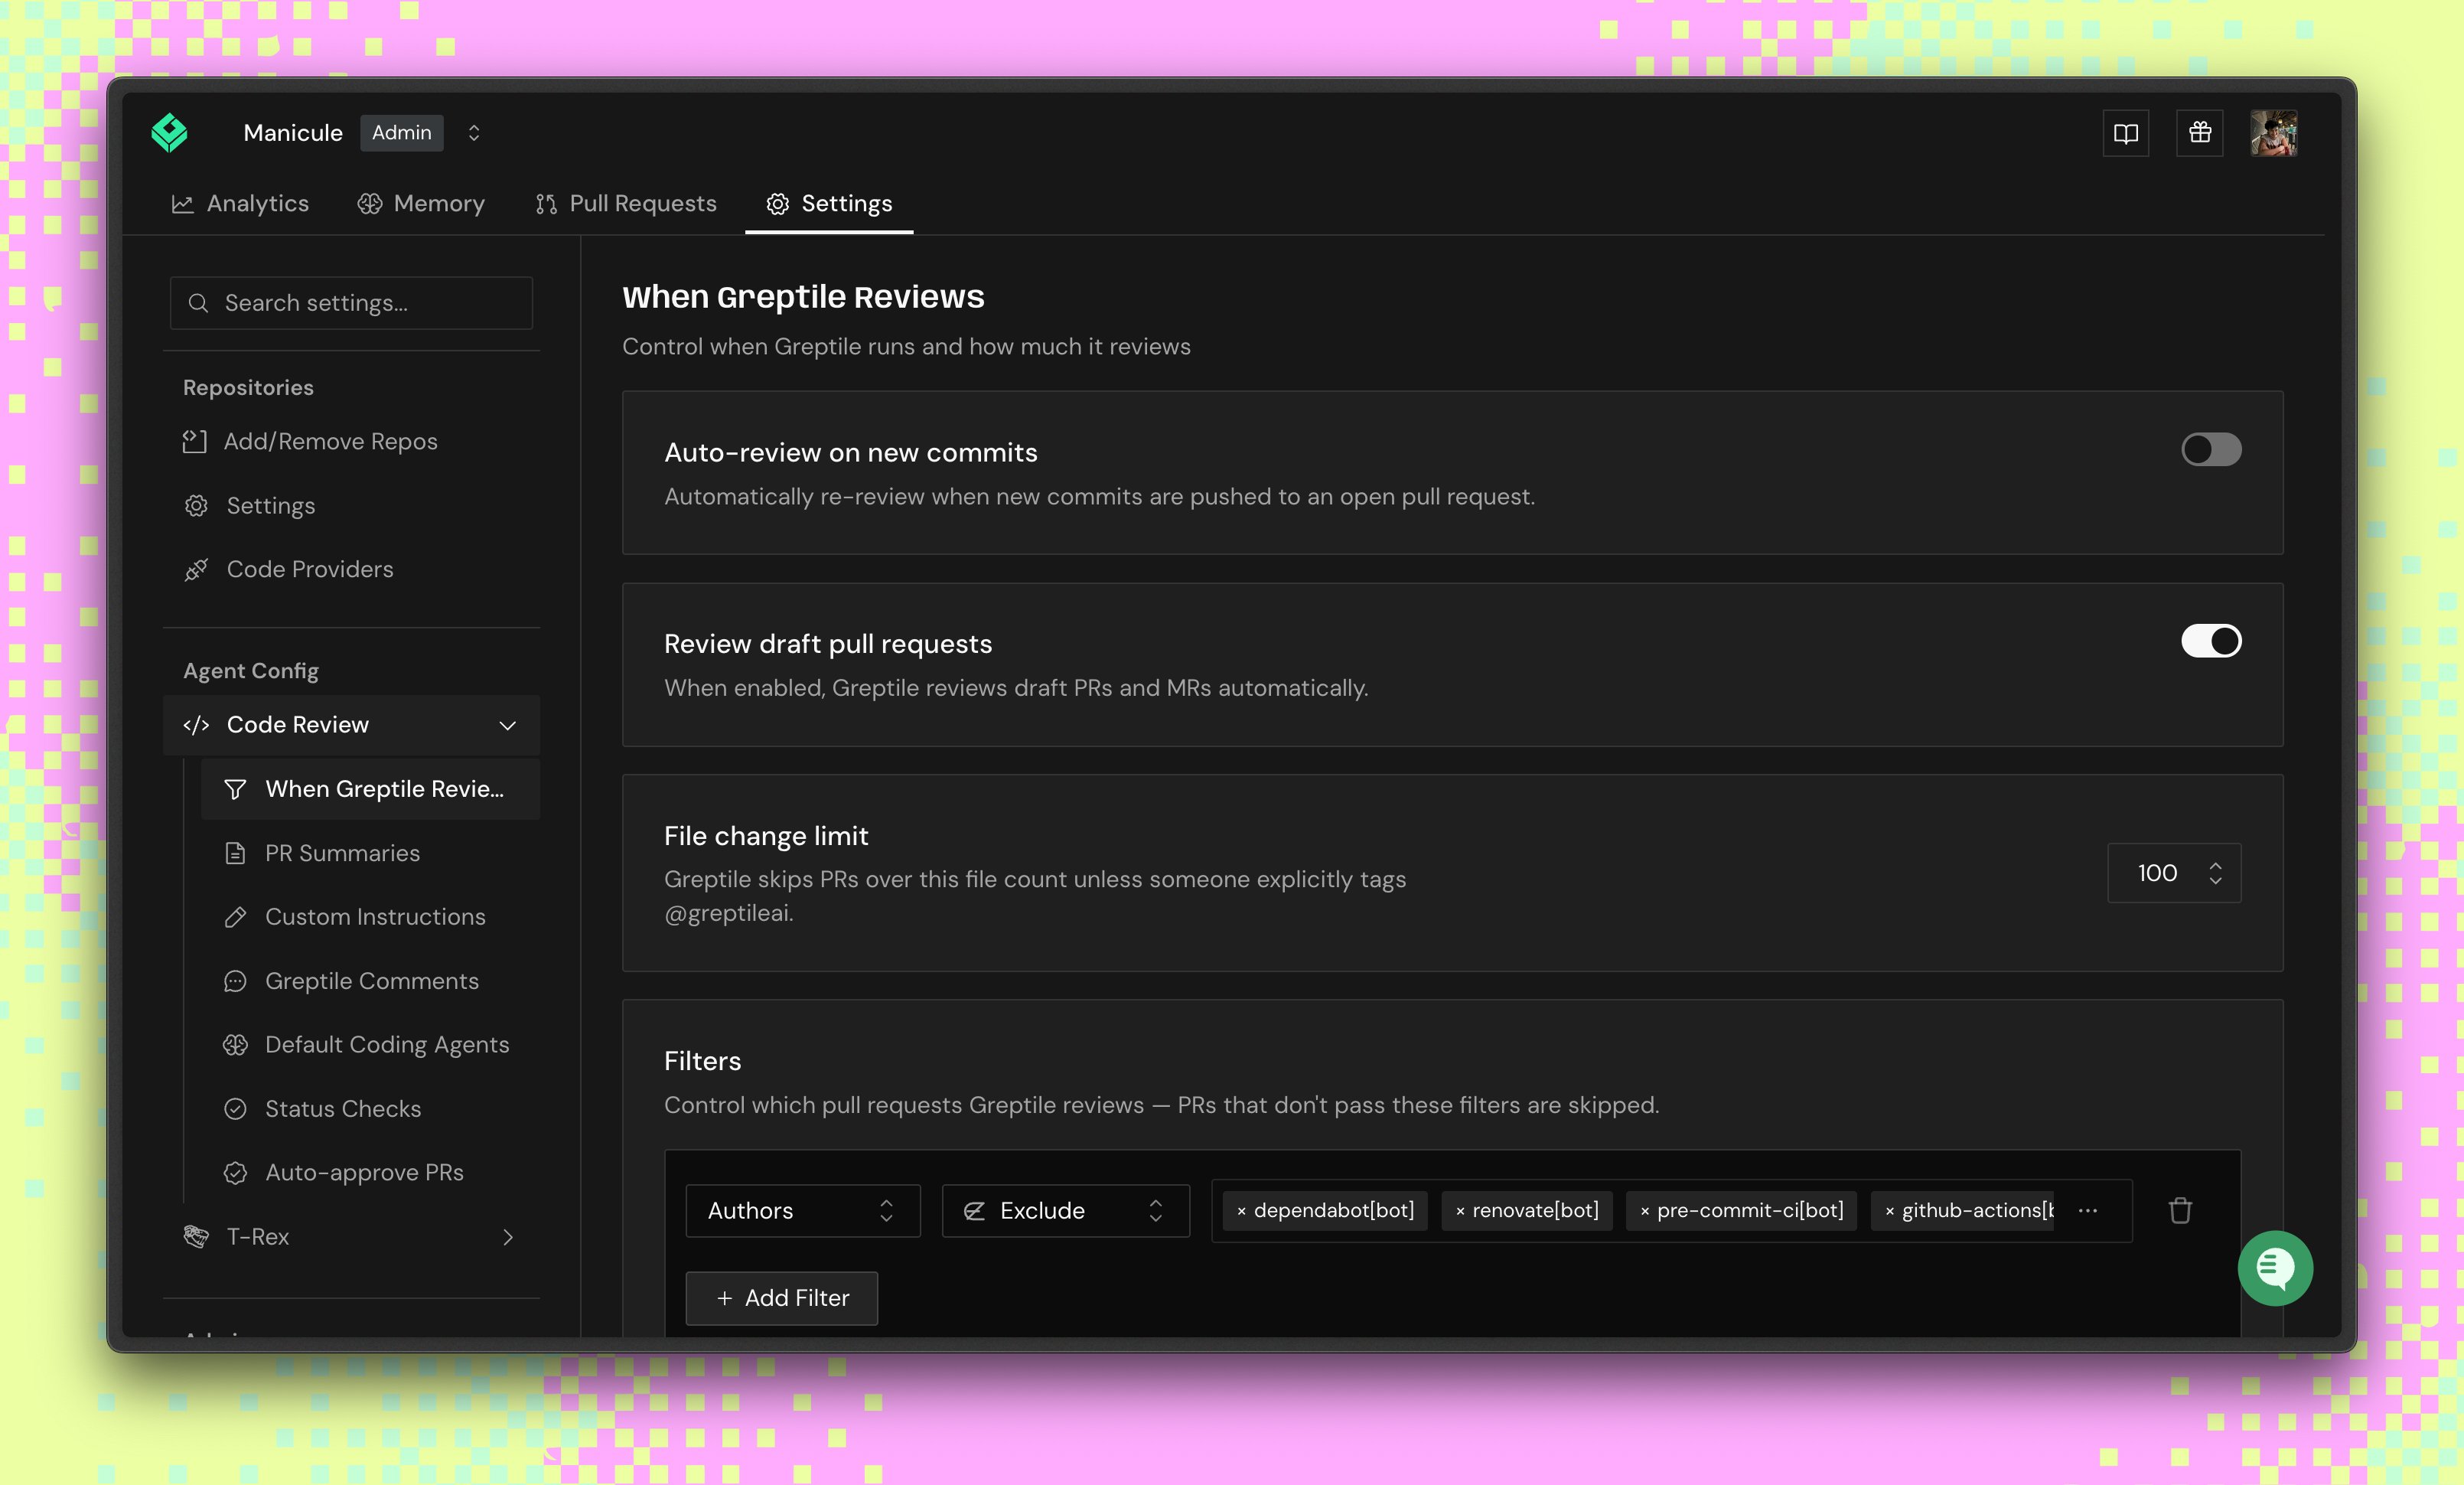Click the File change limit number field
2464x1485 pixels.
2174,873
